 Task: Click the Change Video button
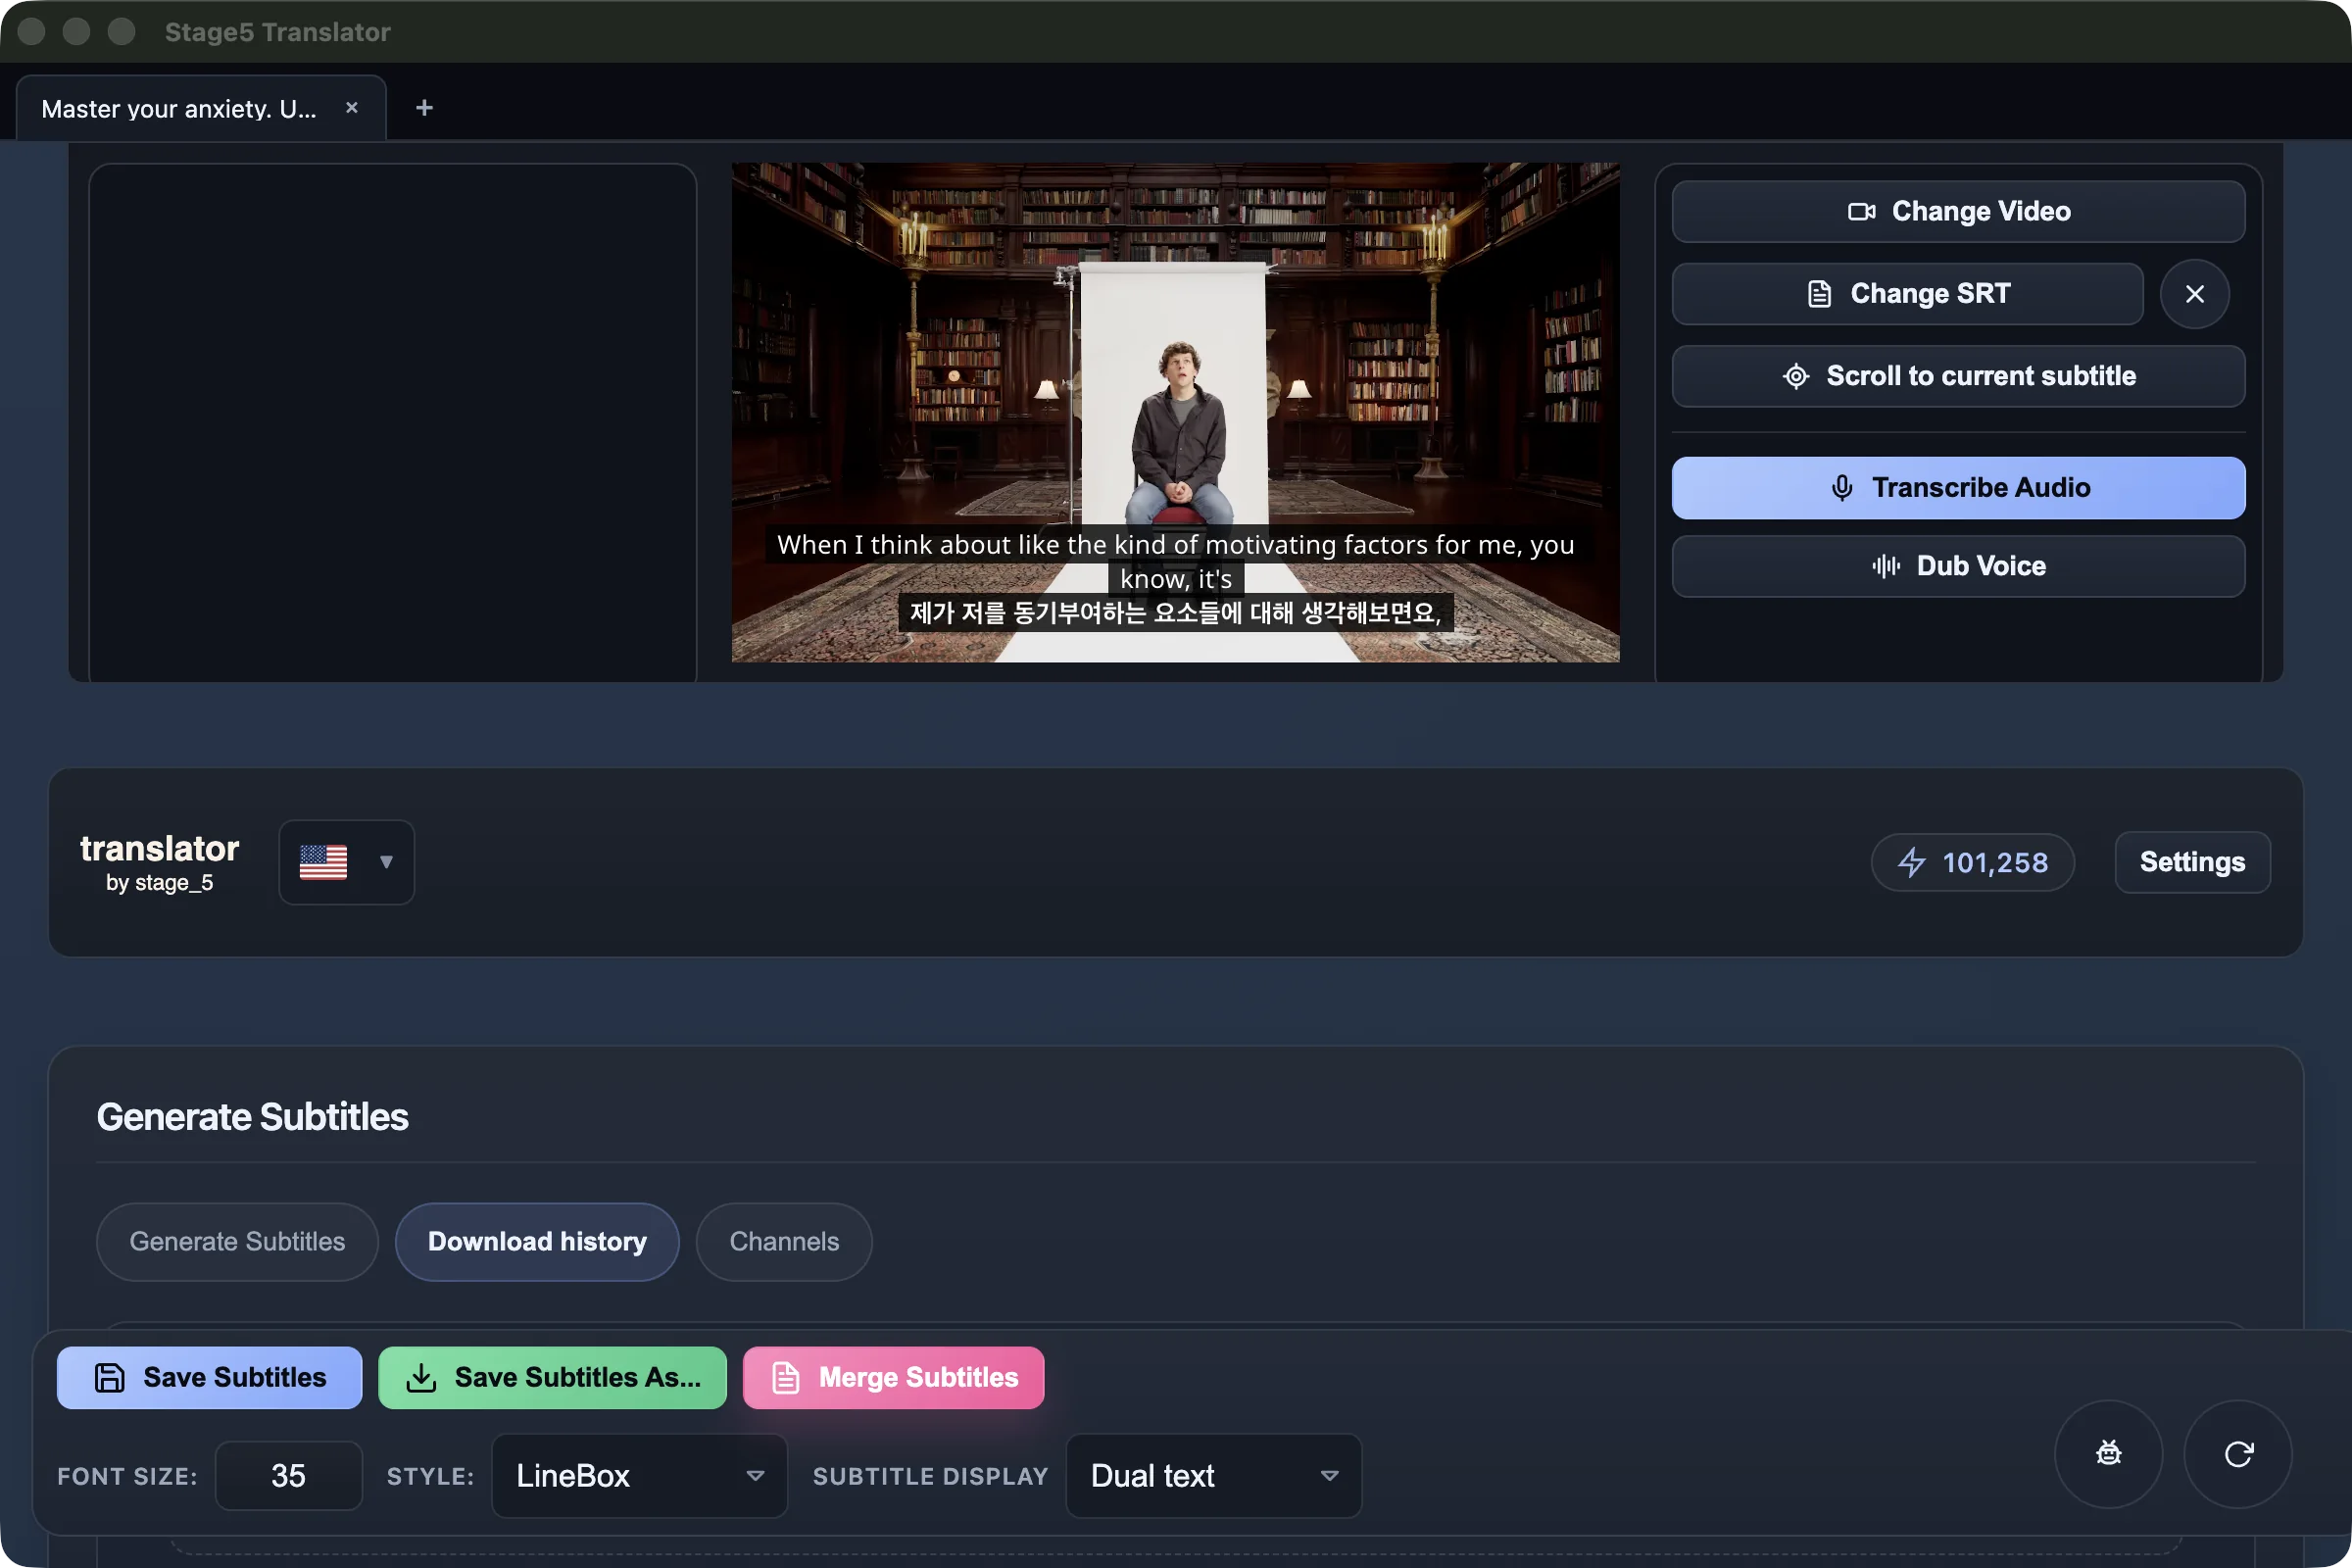[1958, 211]
